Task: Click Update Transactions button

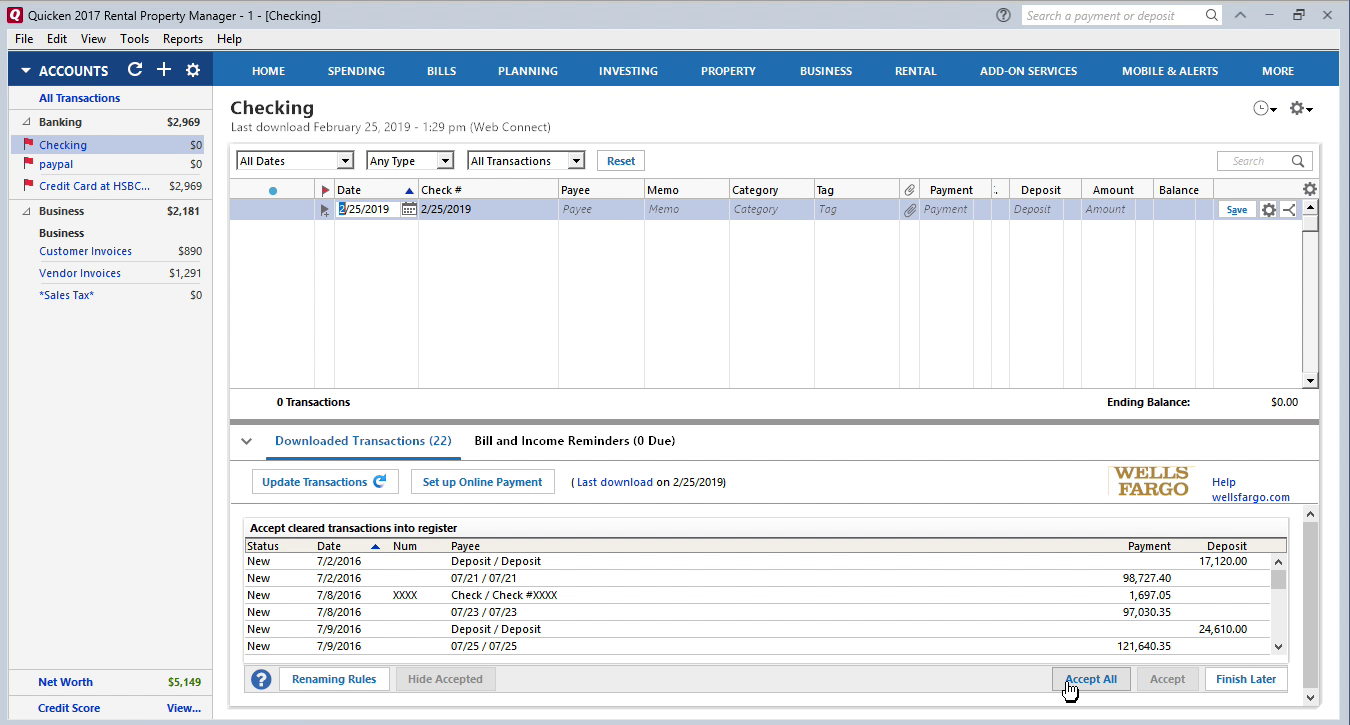Action: tap(325, 482)
